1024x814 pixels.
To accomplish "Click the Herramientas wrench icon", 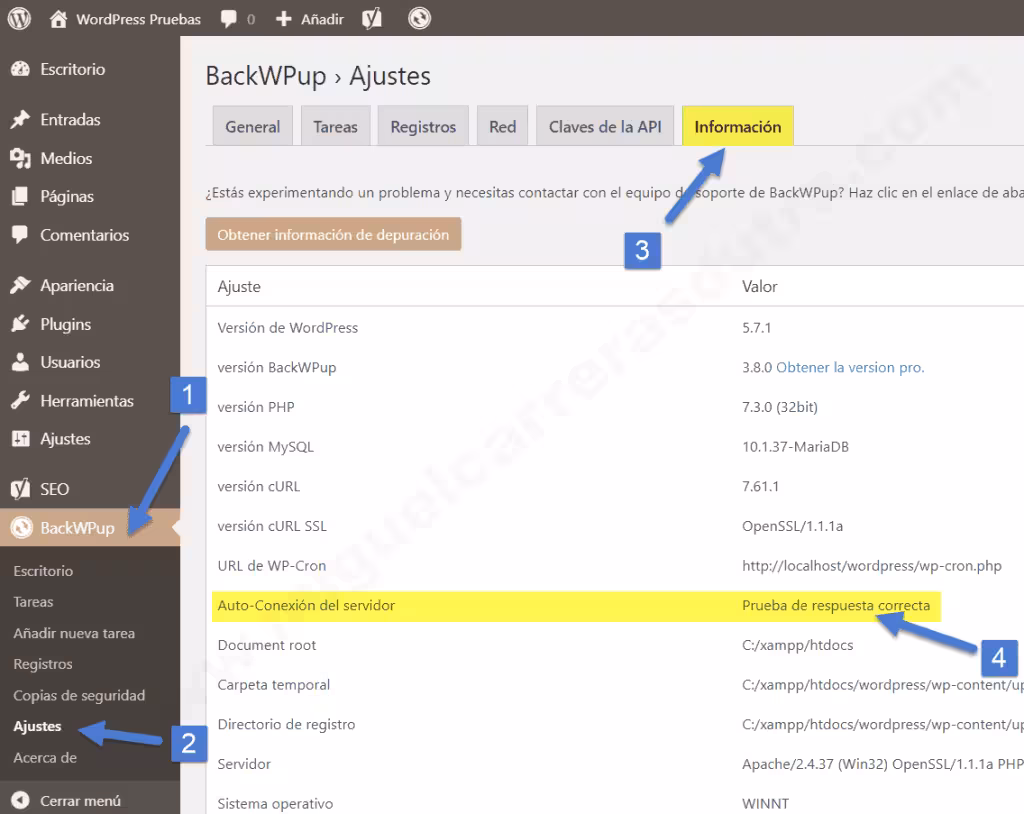I will point(20,400).
